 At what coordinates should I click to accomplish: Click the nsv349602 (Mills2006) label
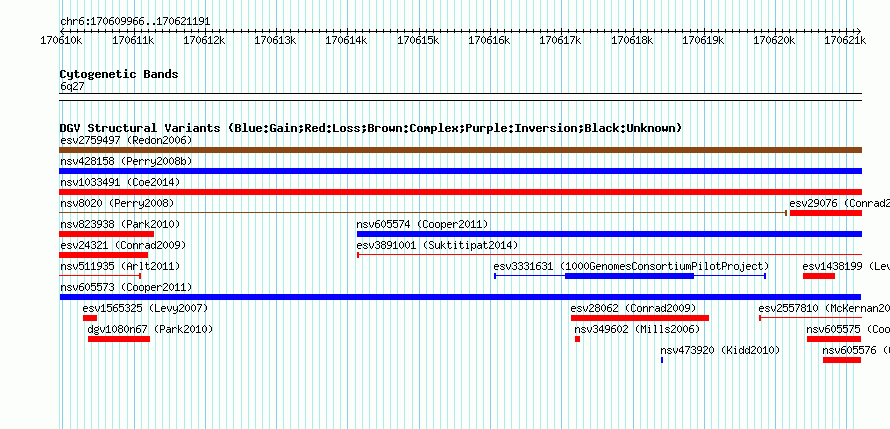pos(637,329)
